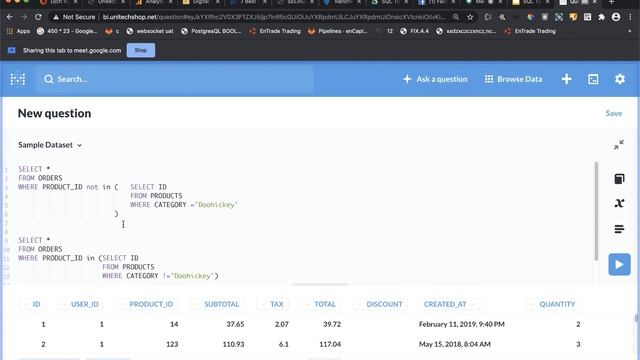This screenshot has height=360, width=640.
Task: Open the data reference book icon
Action: click(619, 179)
